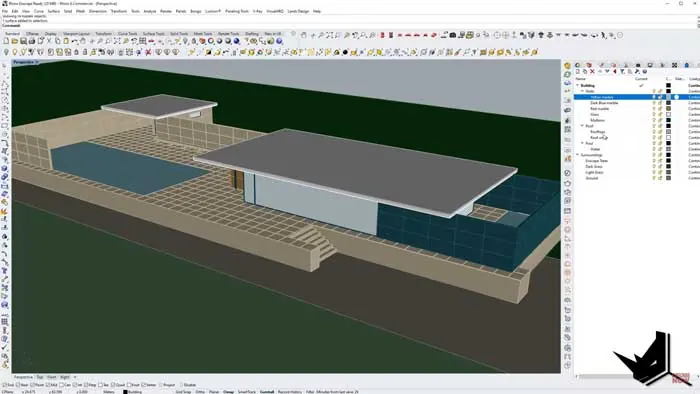Switch to the Curve Tools toolbar tab
700x394 pixels.
tap(128, 34)
